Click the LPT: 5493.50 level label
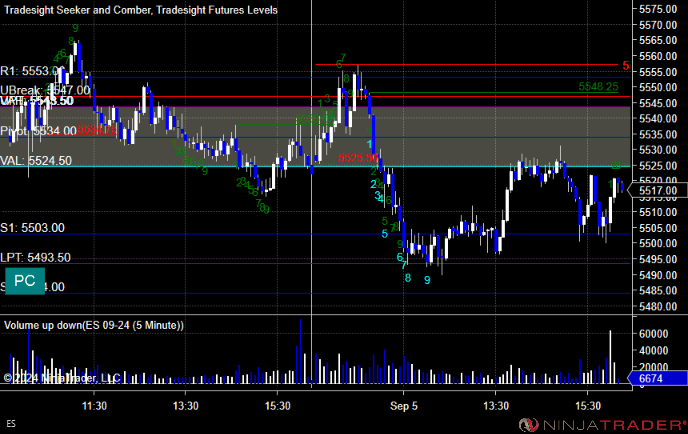Image resolution: width=688 pixels, height=434 pixels. pos(36,258)
